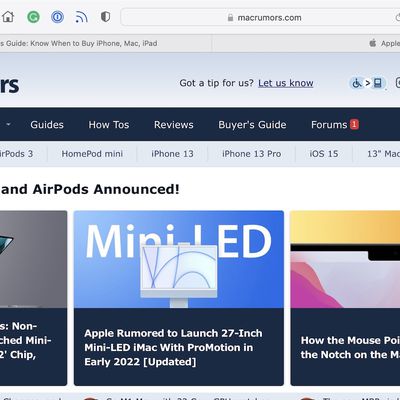Select the iPhone 13 Pro topic link

[x=252, y=154]
